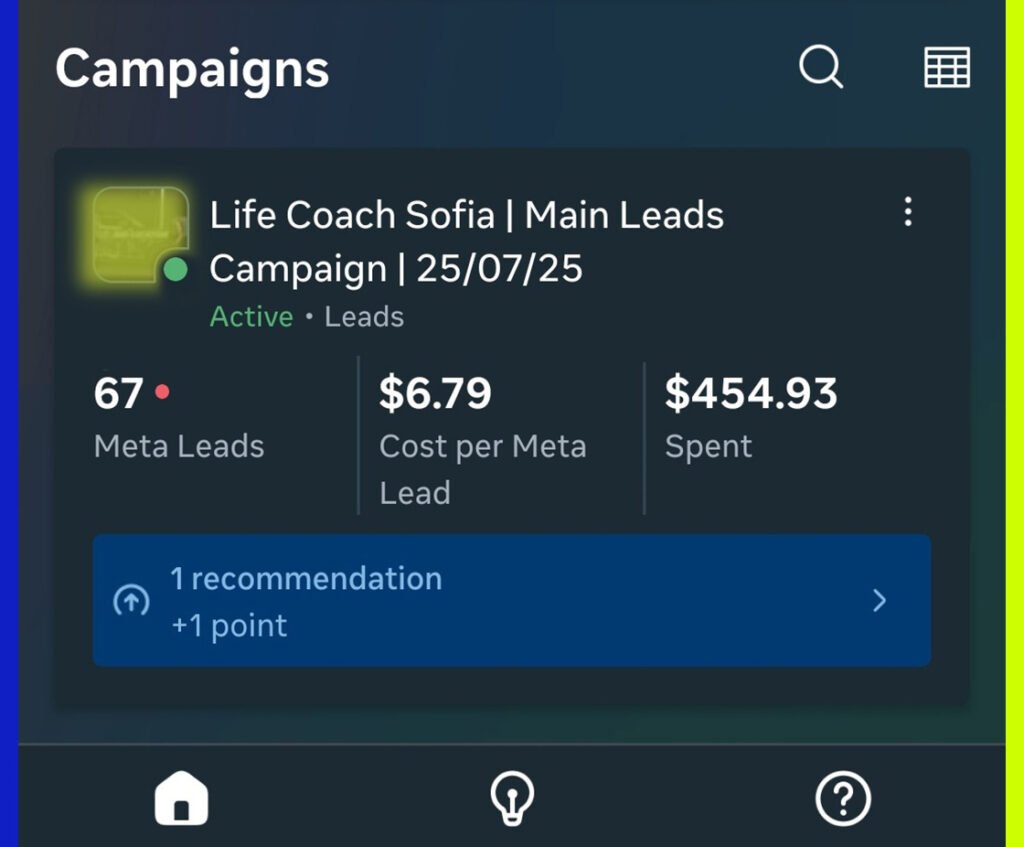Go to the Home tab
Image resolution: width=1024 pixels, height=847 pixels.
click(x=181, y=799)
